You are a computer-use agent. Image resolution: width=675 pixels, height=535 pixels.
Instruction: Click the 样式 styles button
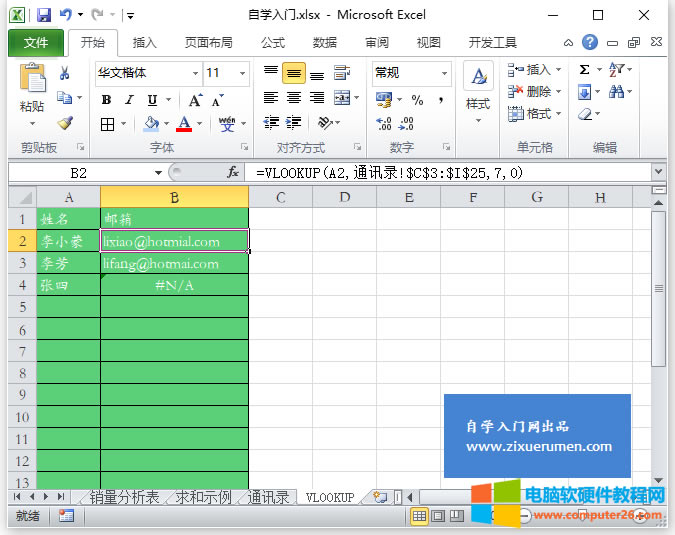click(x=478, y=90)
